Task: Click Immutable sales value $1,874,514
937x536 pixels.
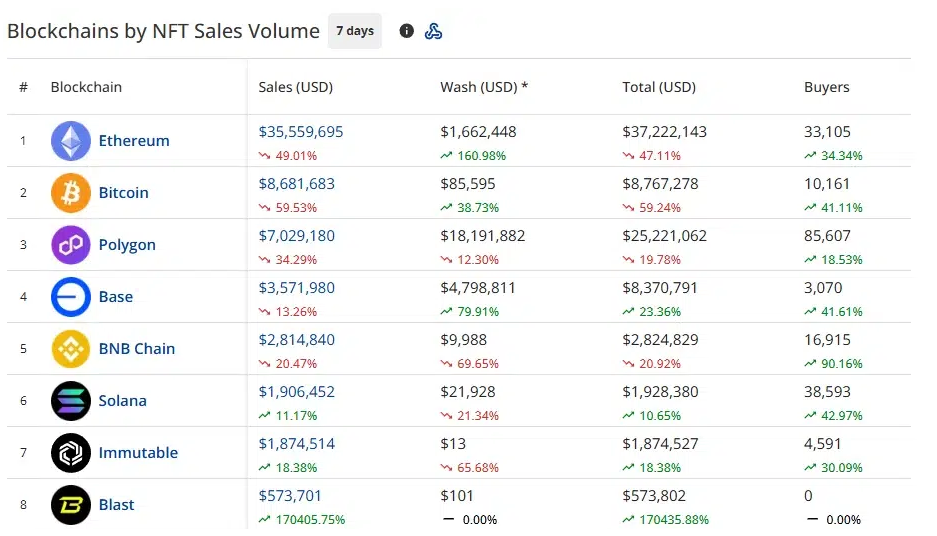Action: 296,444
